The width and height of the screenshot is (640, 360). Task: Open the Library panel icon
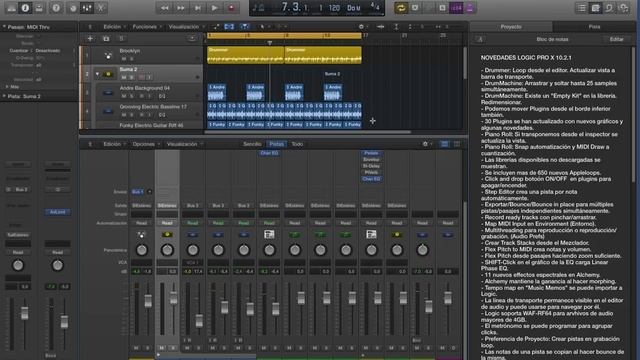[11, 8]
